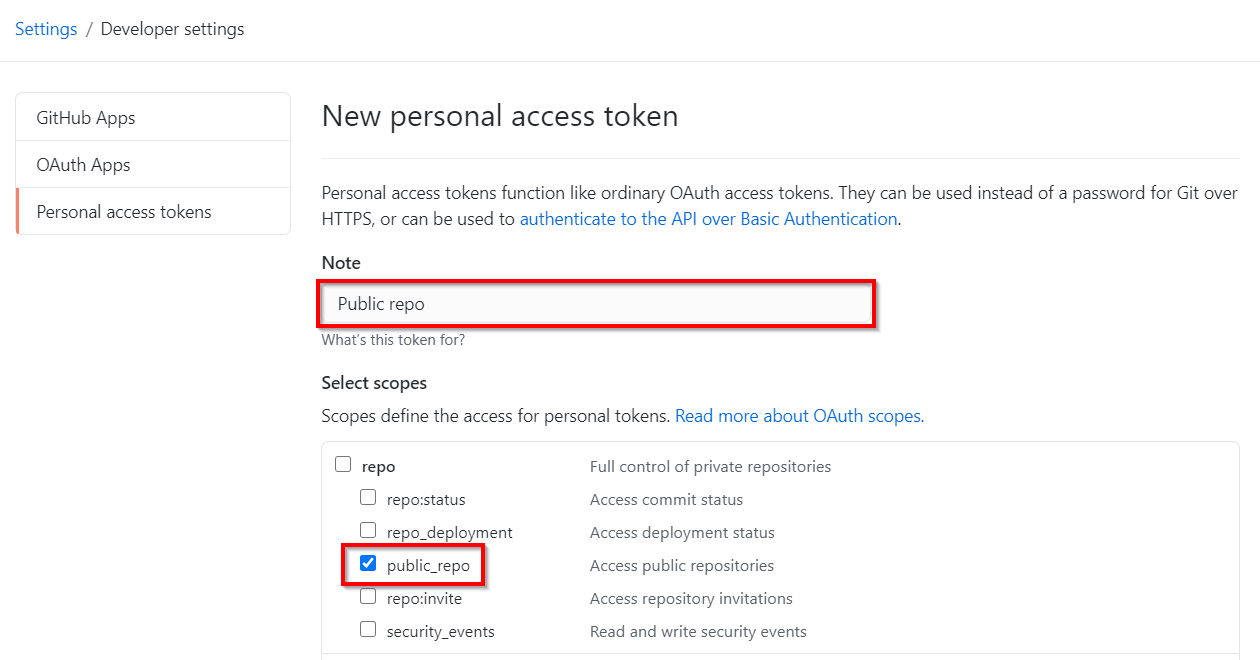The width and height of the screenshot is (1260, 660).
Task: Tick the repo_deployment scope checkbox
Action: tap(368, 531)
